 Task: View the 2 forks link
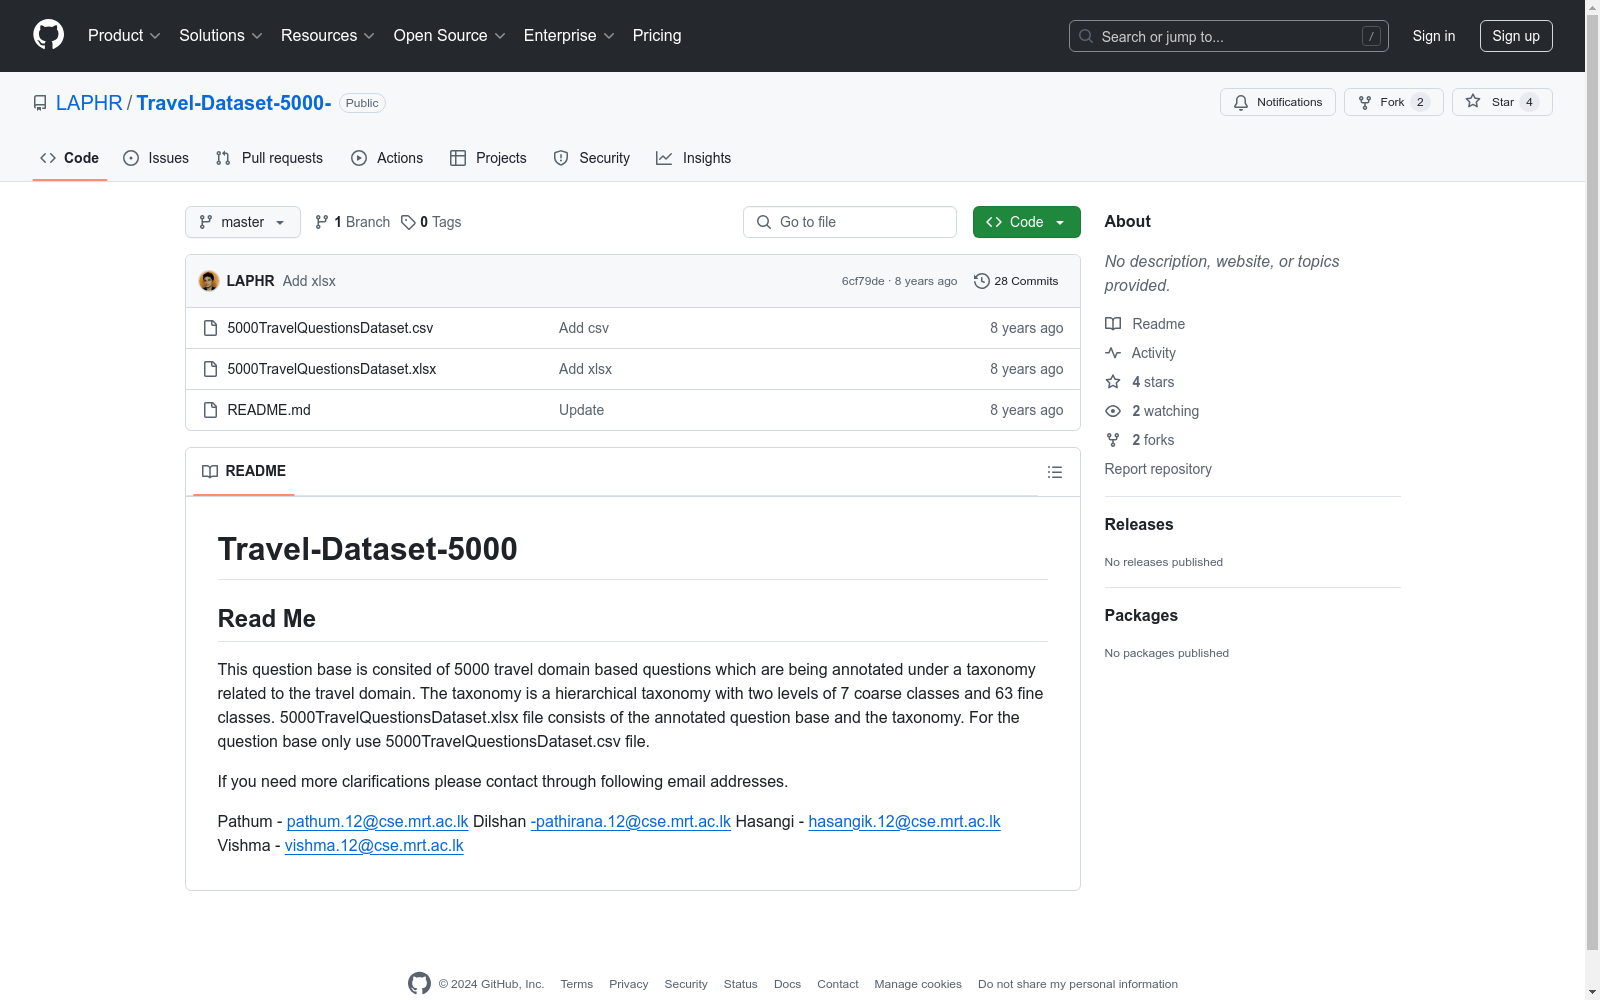tap(1140, 440)
